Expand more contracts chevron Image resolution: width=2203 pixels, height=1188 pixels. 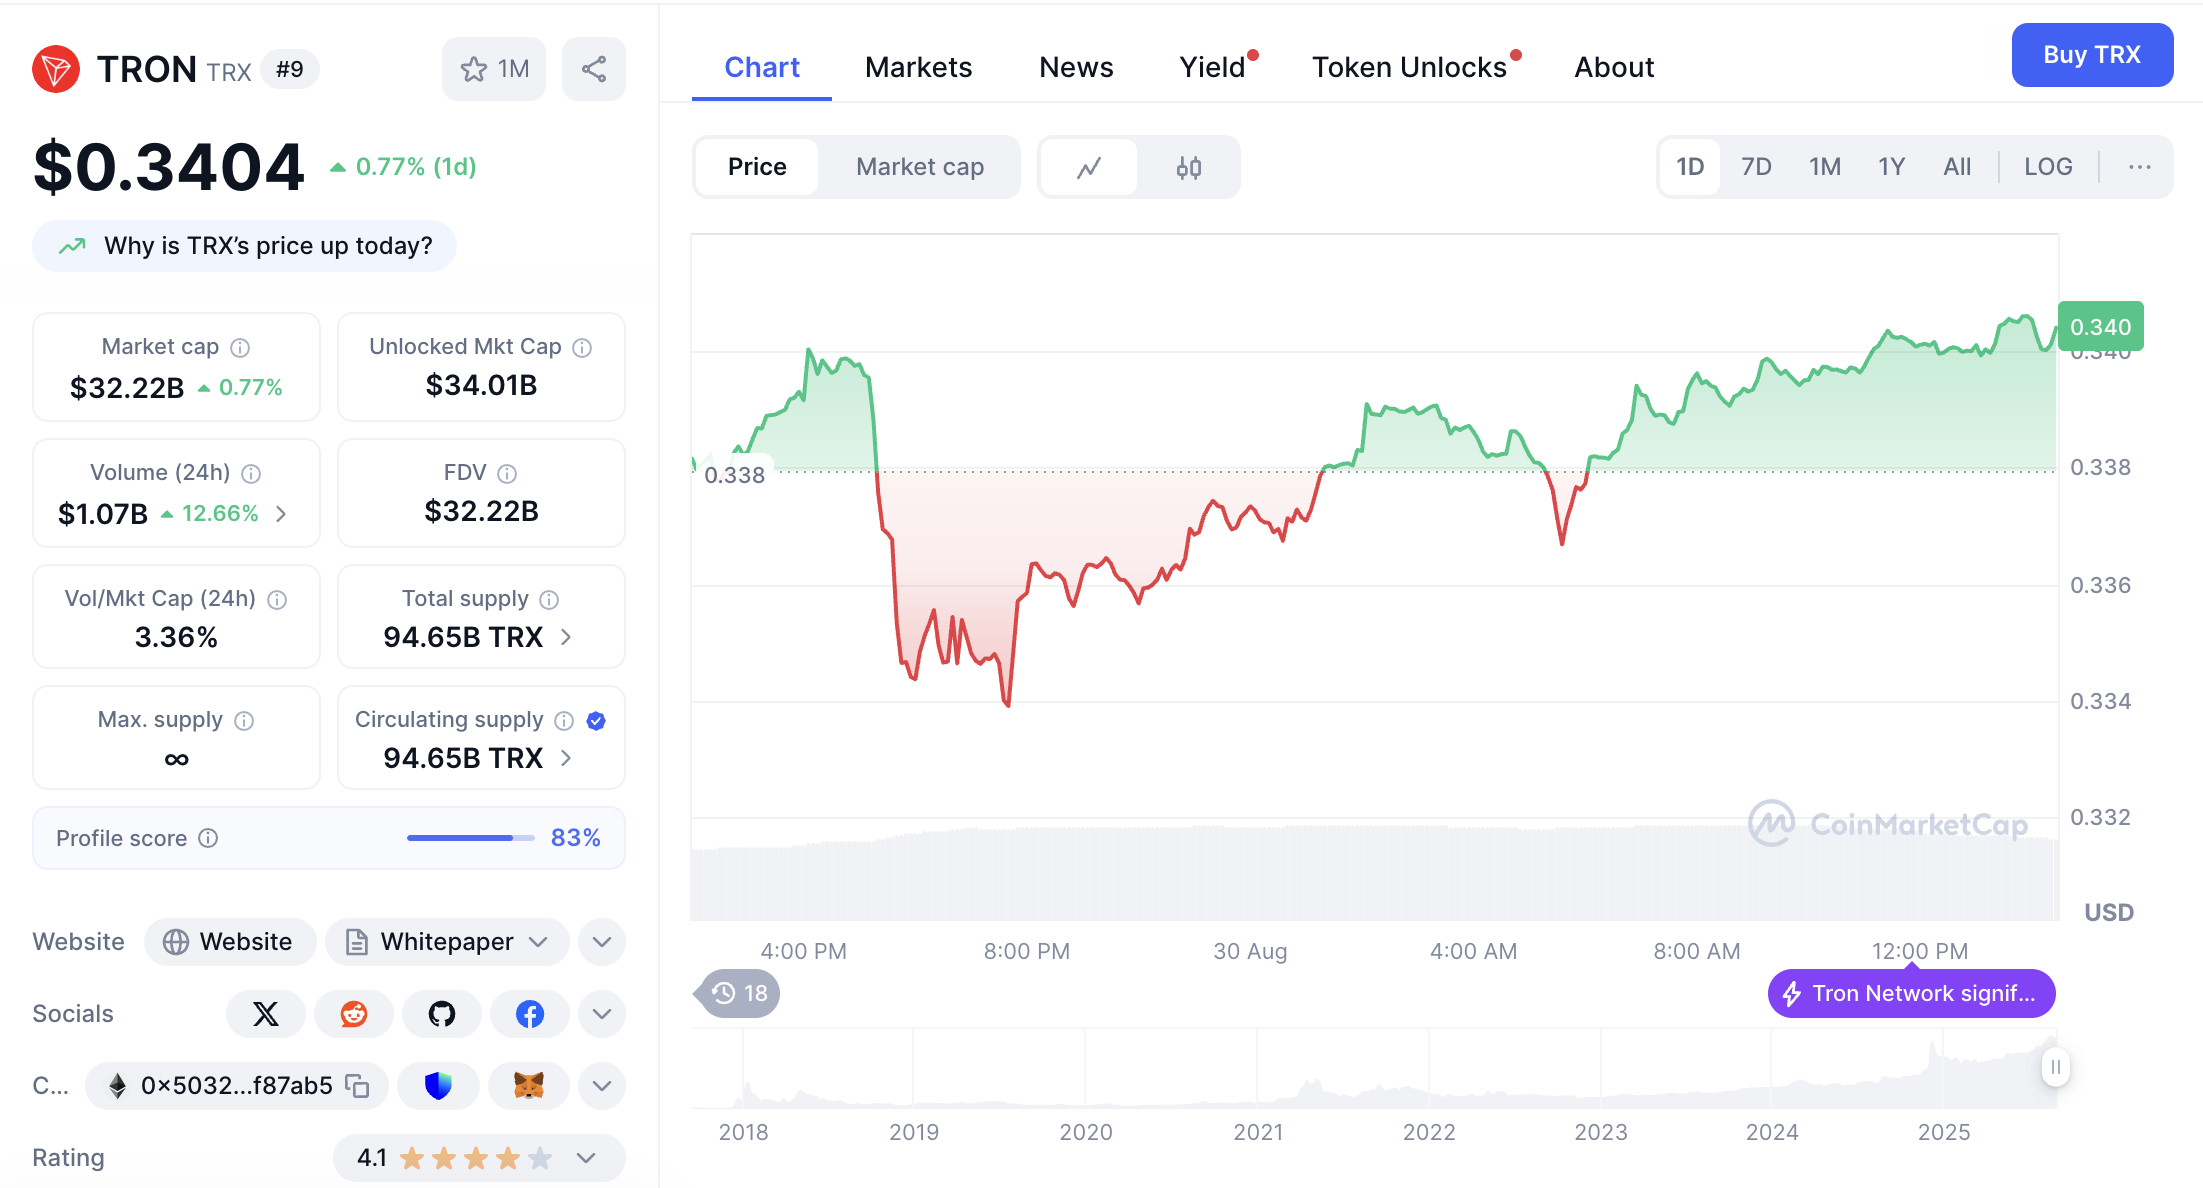[x=602, y=1086]
